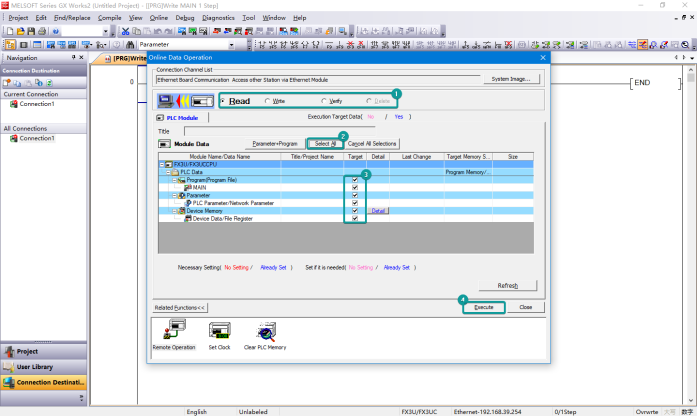Viewport: 697px width, 416px height.
Task: Click the zoom magnifier icon at toolbar end
Action: (x=685, y=44)
